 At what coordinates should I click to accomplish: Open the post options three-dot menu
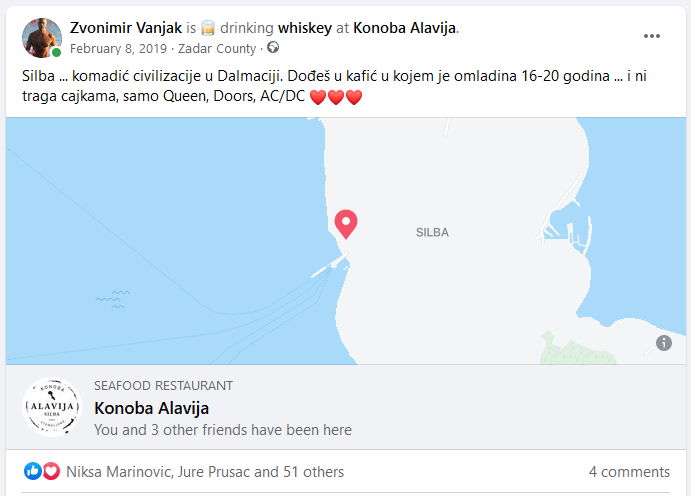pos(652,36)
